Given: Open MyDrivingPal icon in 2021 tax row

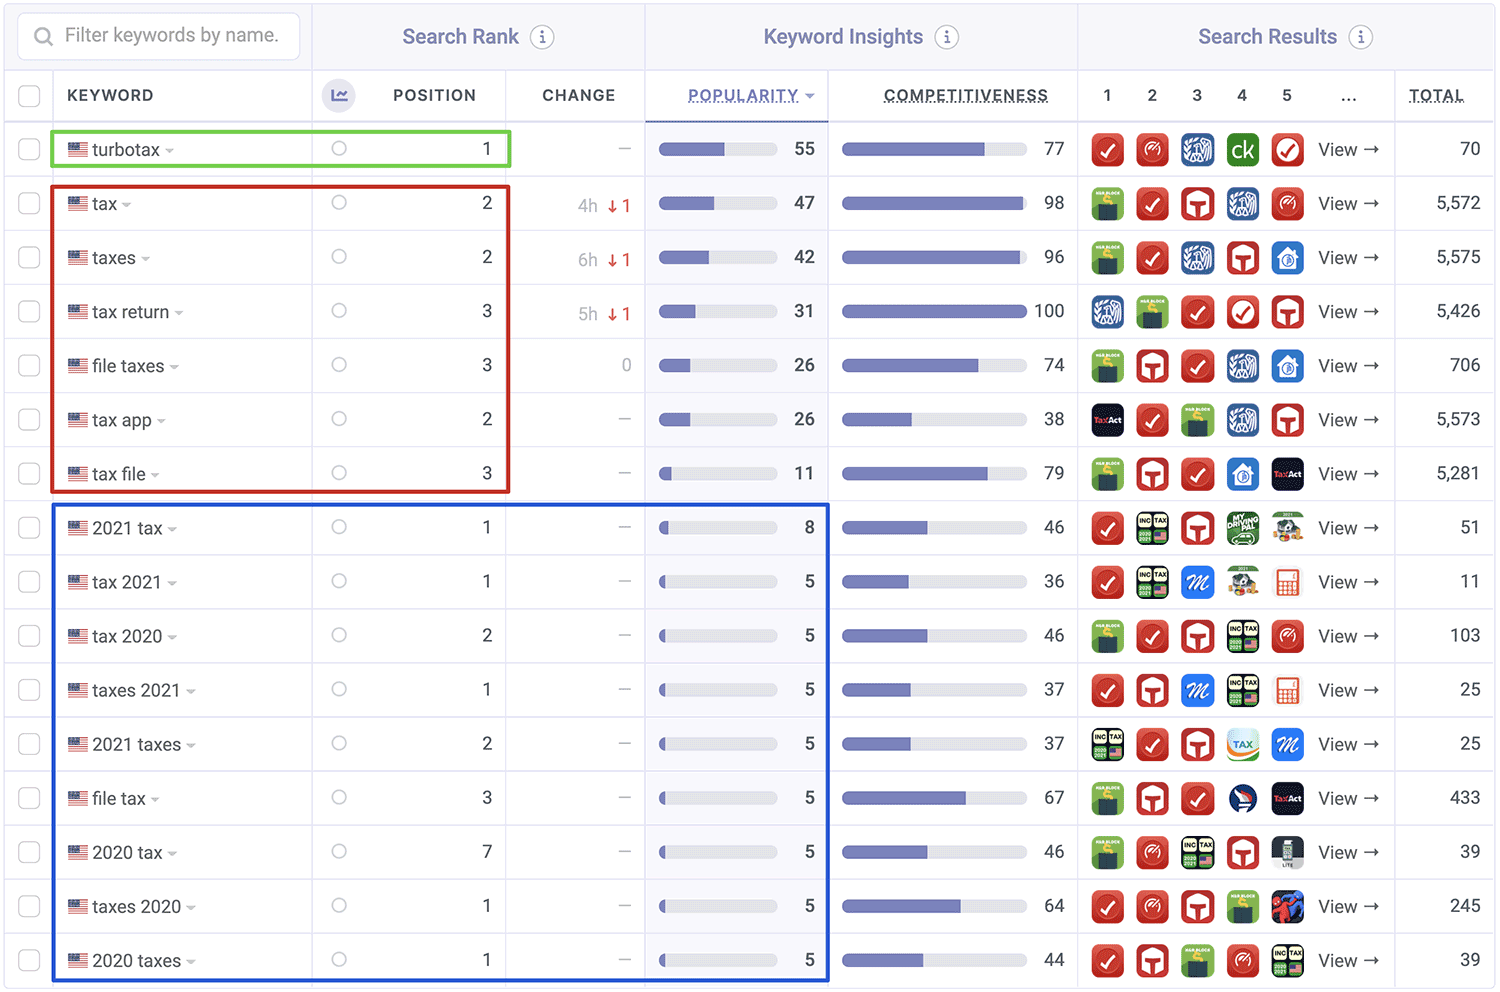Looking at the screenshot, I should tap(1242, 528).
